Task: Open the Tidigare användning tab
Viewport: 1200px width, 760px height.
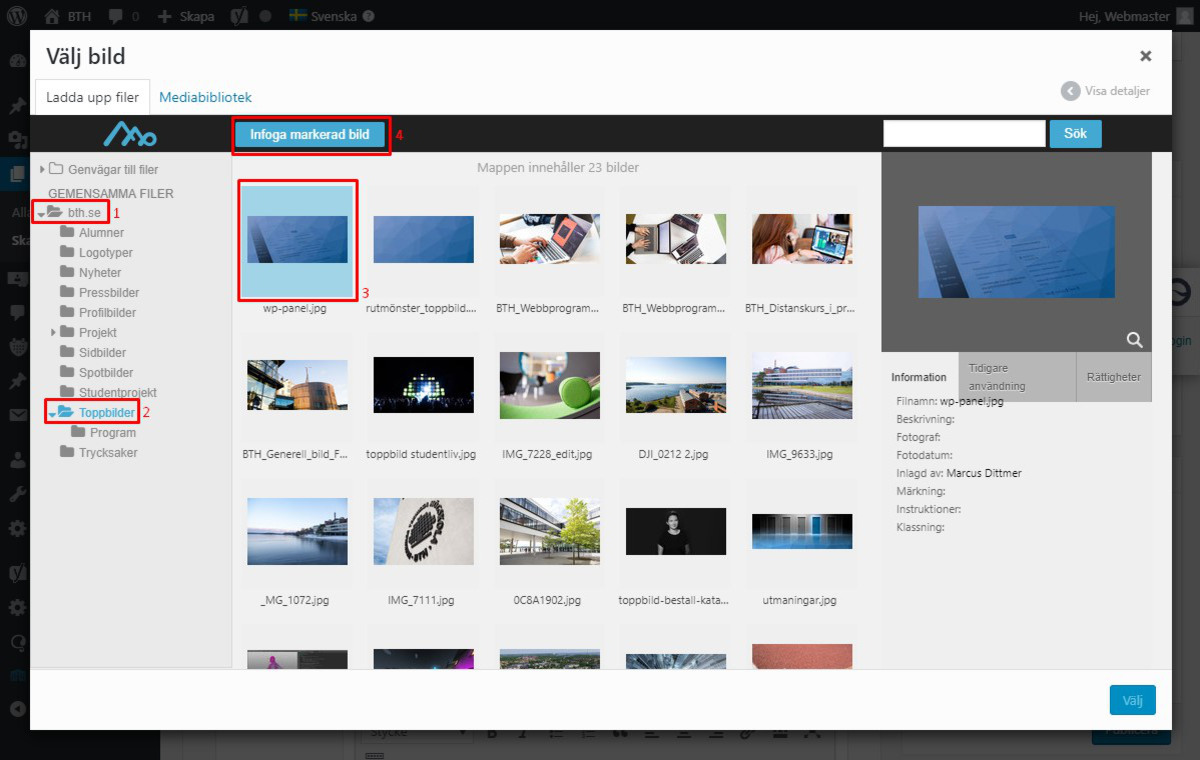Action: (1017, 377)
